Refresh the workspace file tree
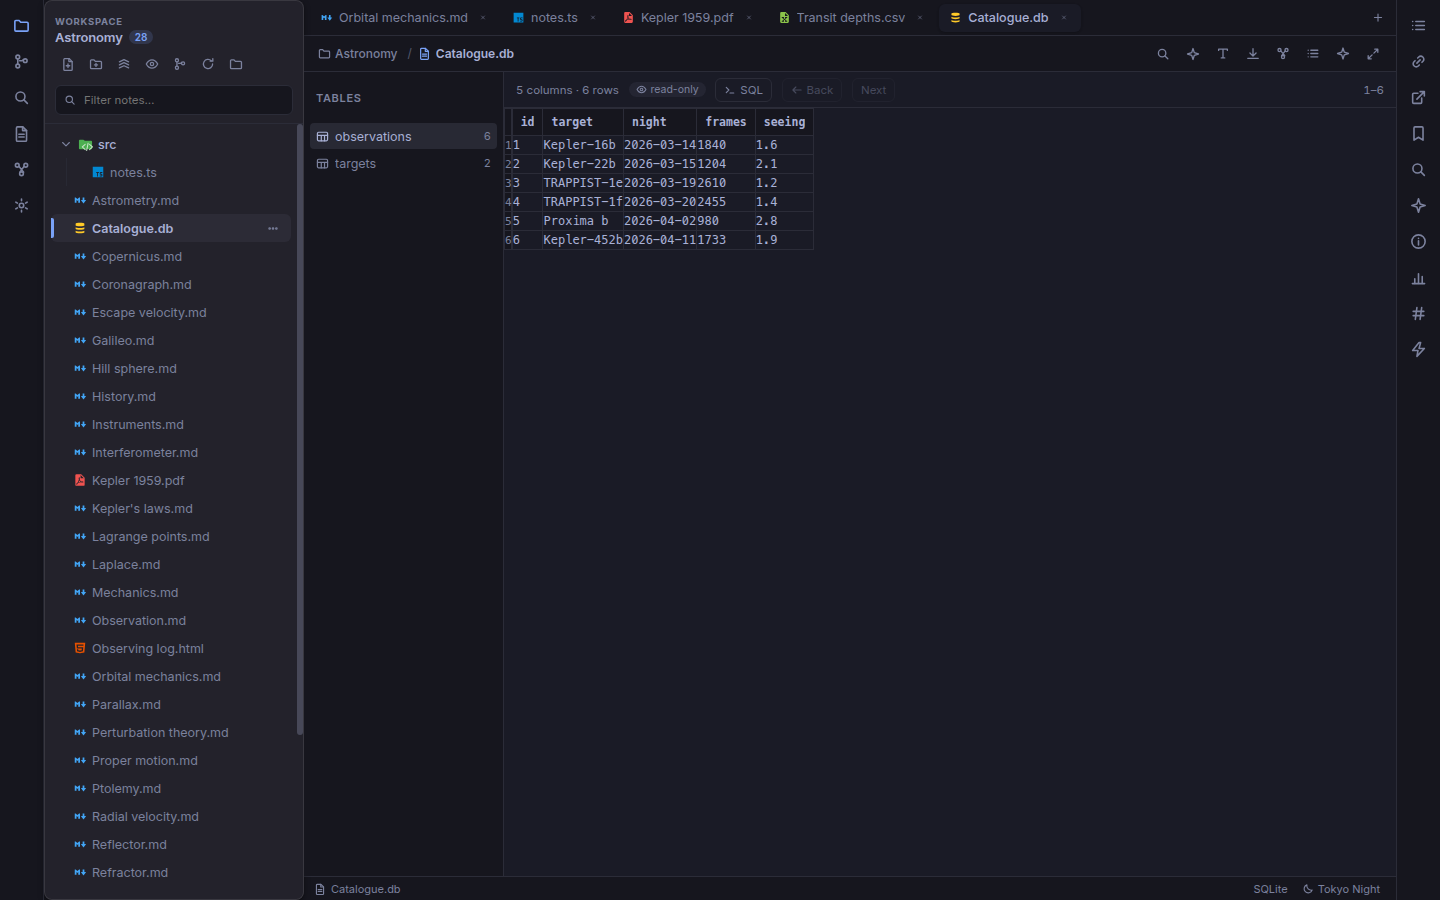1440x900 pixels. (208, 64)
